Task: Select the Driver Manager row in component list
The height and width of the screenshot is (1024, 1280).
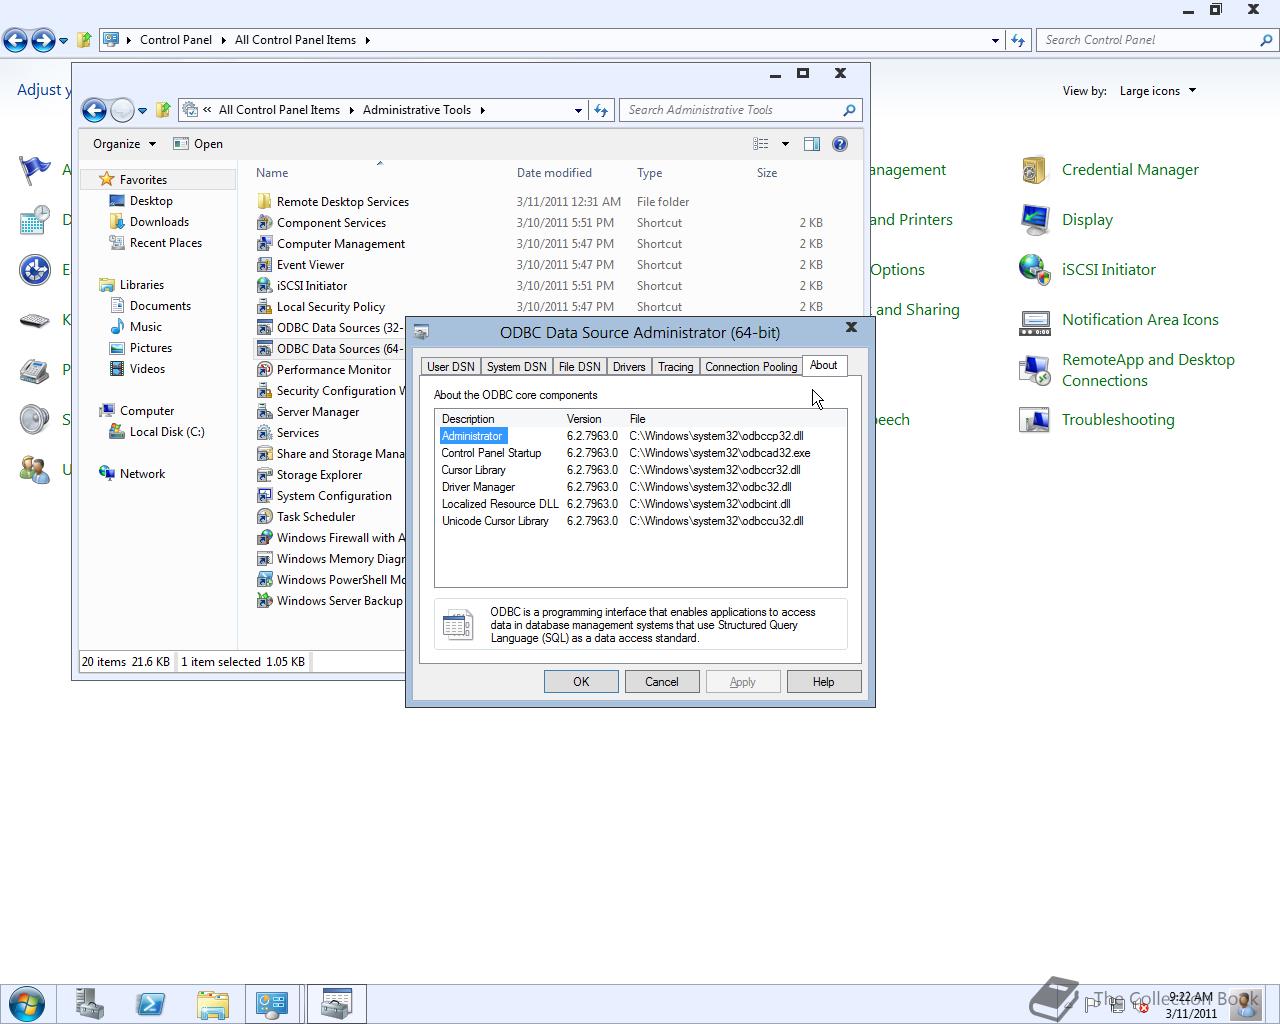Action: 640,487
